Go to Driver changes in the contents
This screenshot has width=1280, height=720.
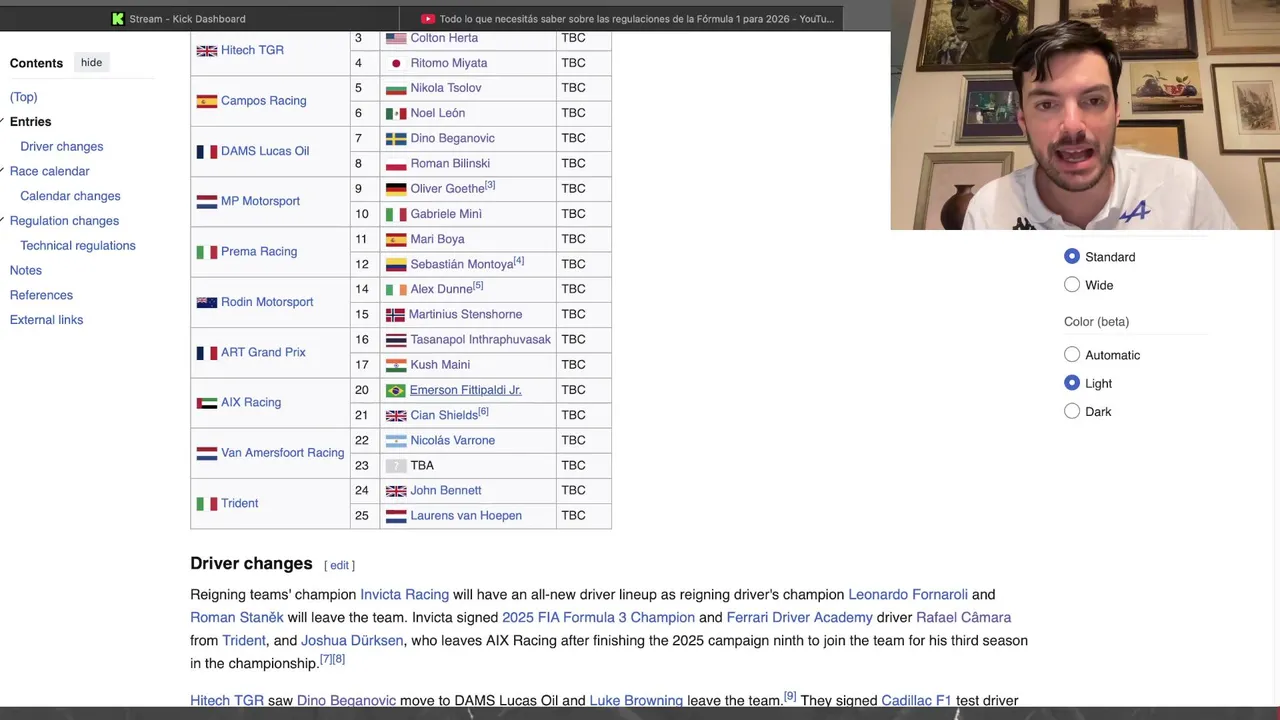point(61,147)
